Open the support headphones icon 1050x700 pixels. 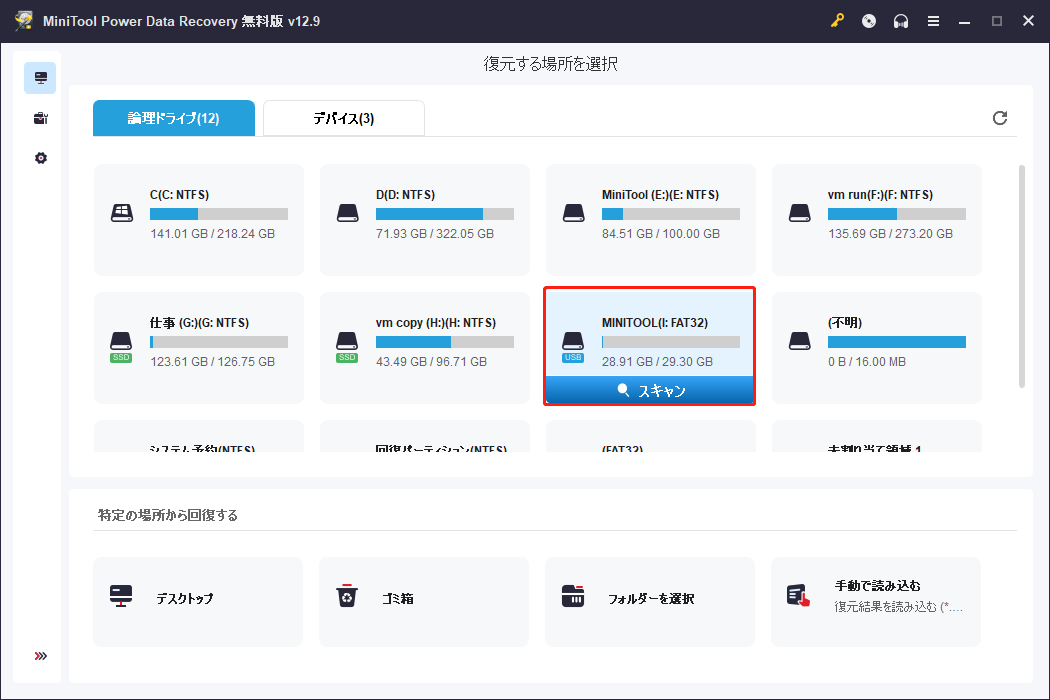[x=901, y=21]
